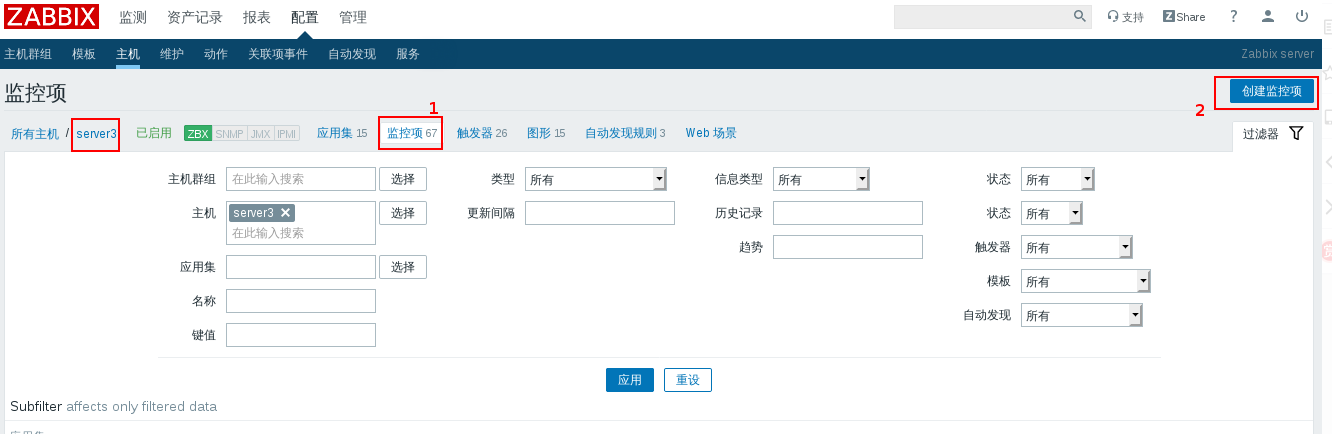Click the 重设 filter button
This screenshot has width=1332, height=434.
(688, 380)
